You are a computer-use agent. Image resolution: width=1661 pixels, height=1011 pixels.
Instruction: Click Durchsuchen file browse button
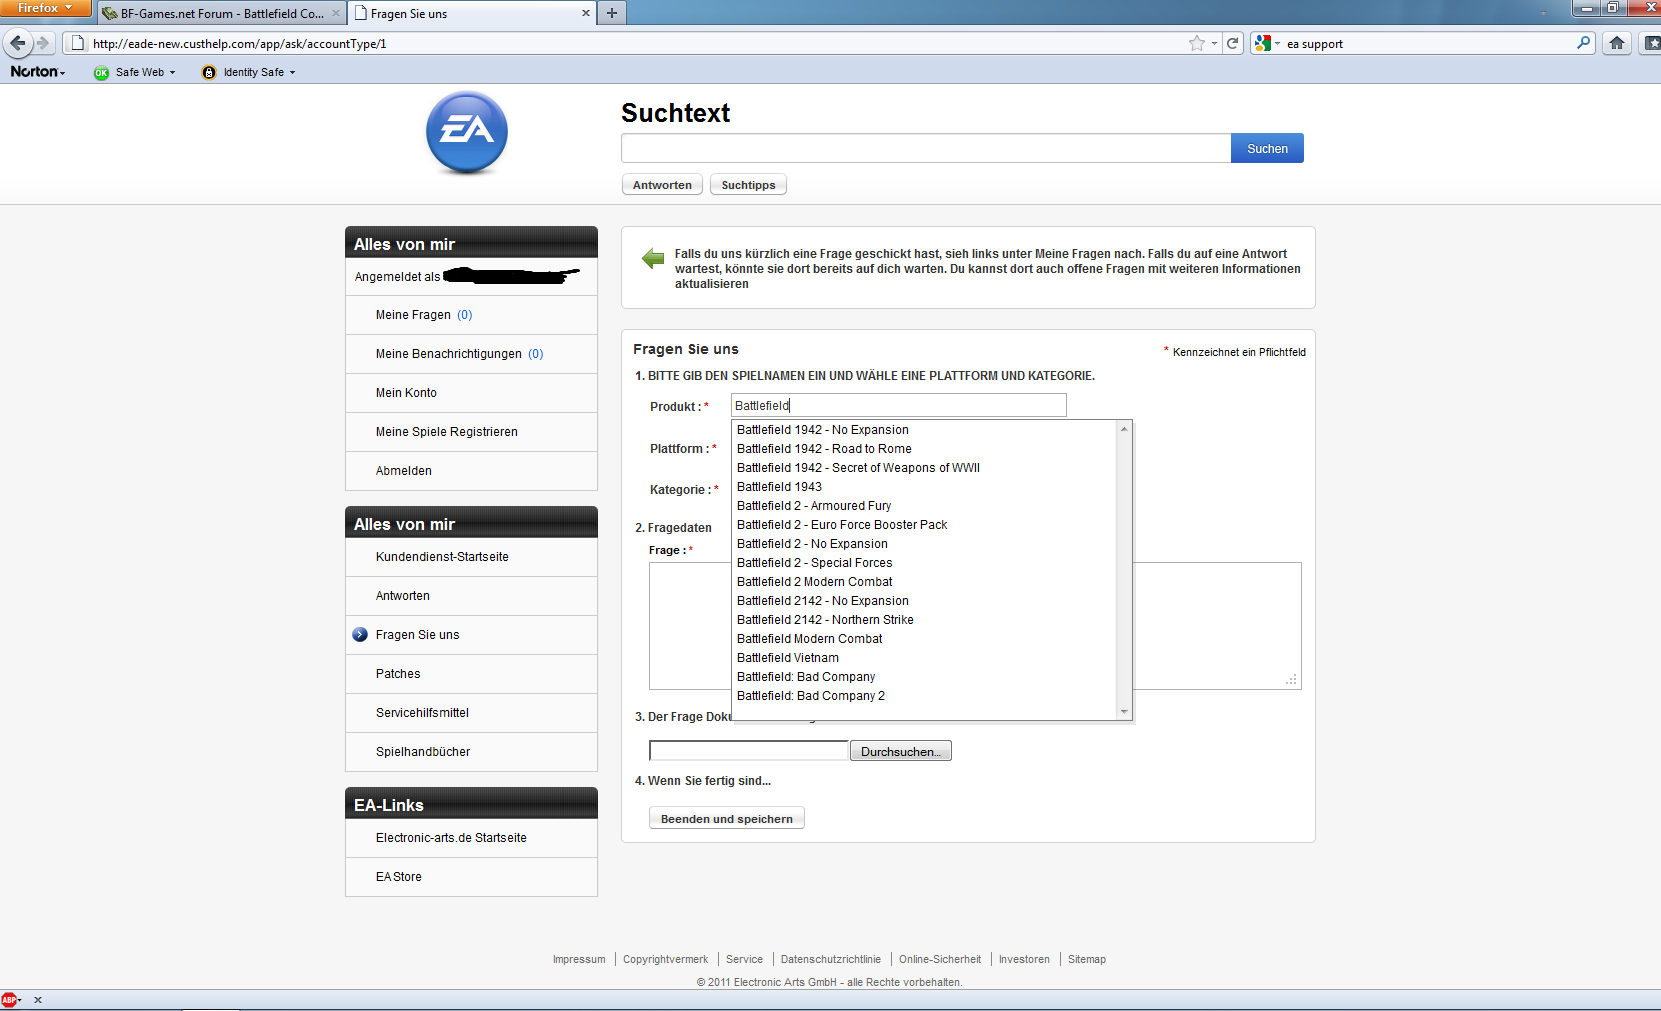901,751
